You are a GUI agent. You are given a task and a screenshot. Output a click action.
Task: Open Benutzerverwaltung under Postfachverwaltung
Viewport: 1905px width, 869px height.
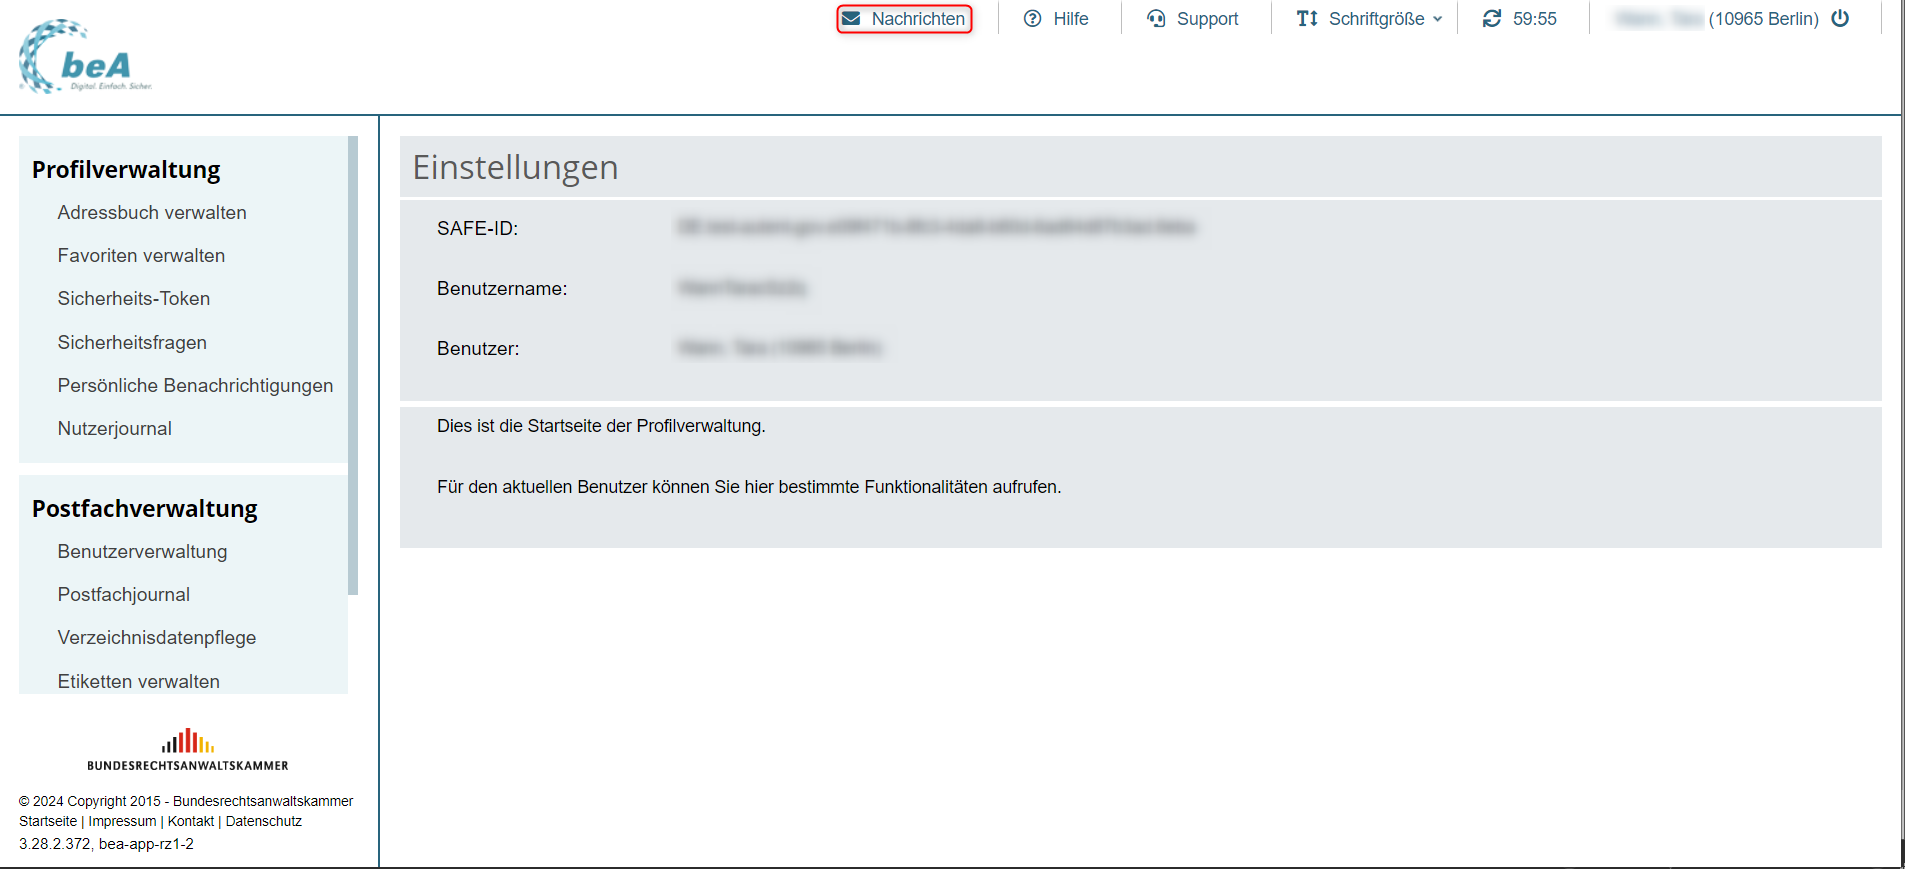click(142, 552)
